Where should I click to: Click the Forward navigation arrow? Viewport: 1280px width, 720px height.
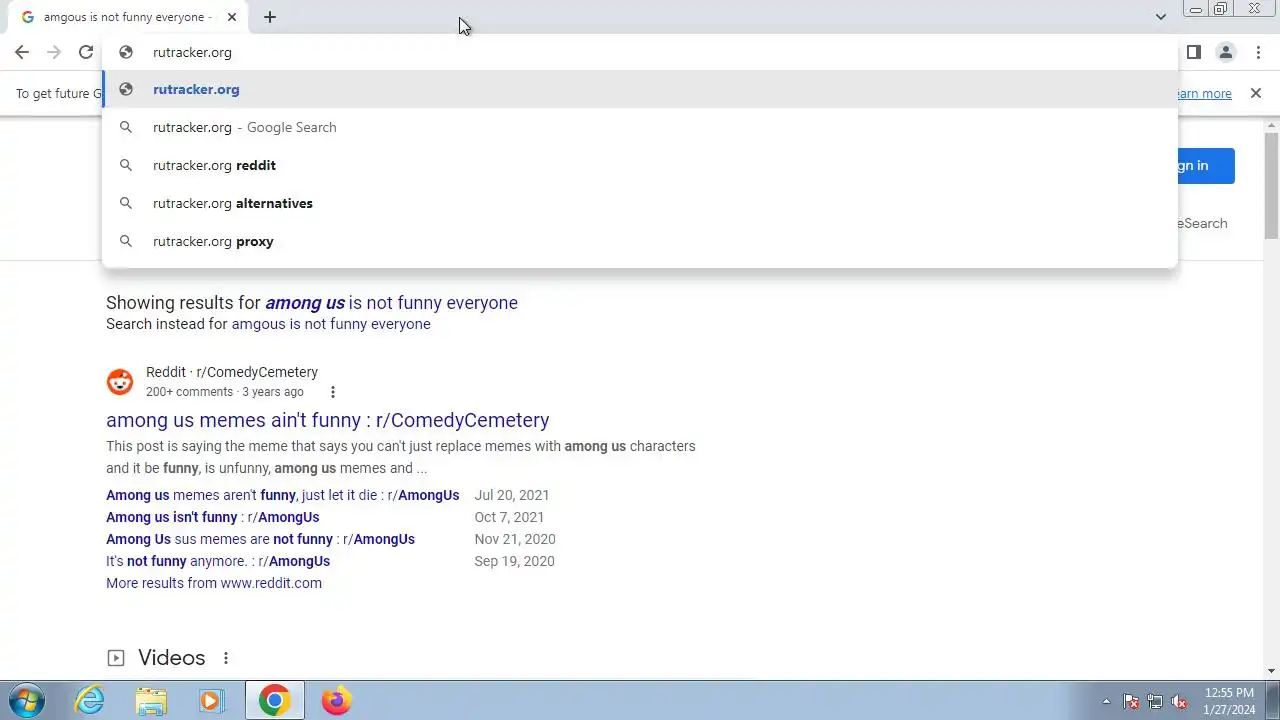(54, 52)
